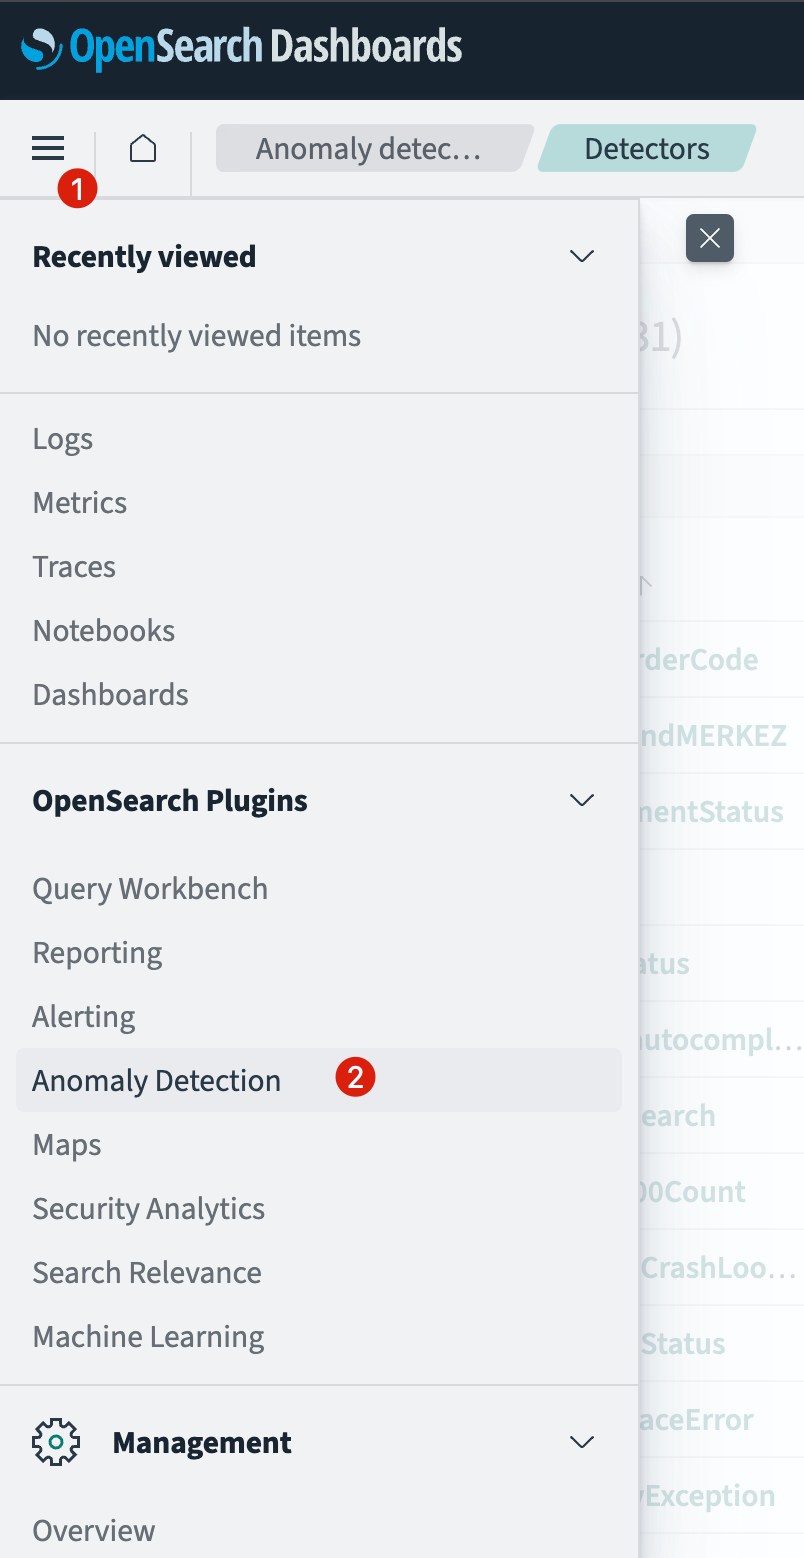Open Notebooks in navigation menu
Screen dimensions: 804x1558
click(x=104, y=630)
